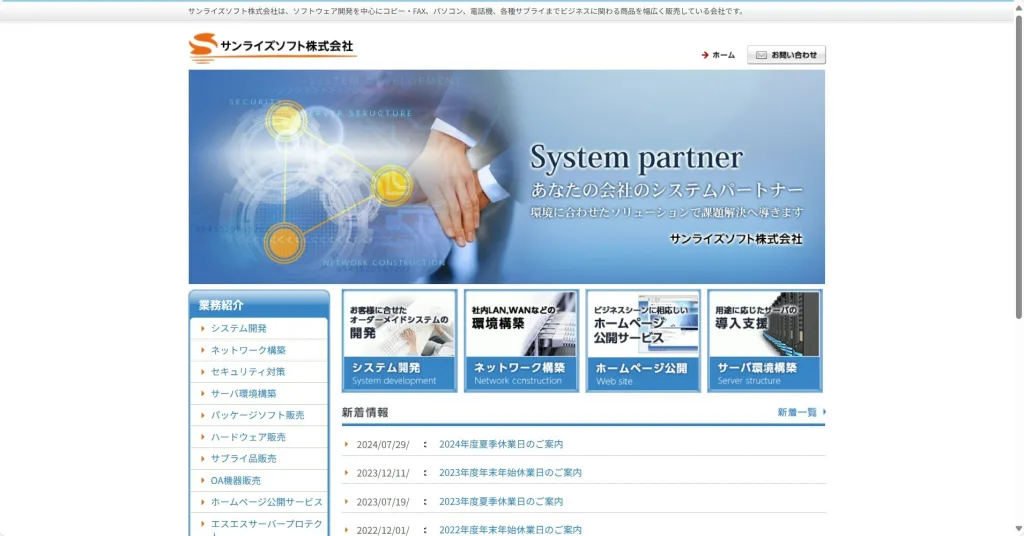
Task: Click the red arrow icon next to ホーム
Action: pos(705,55)
